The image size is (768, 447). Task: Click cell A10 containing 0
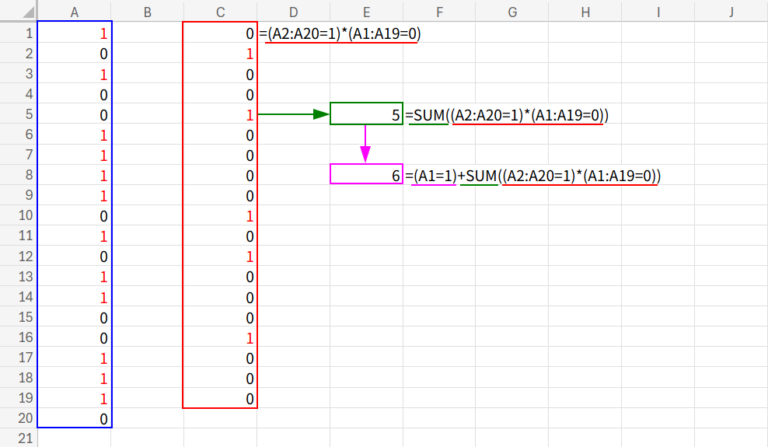click(x=74, y=215)
